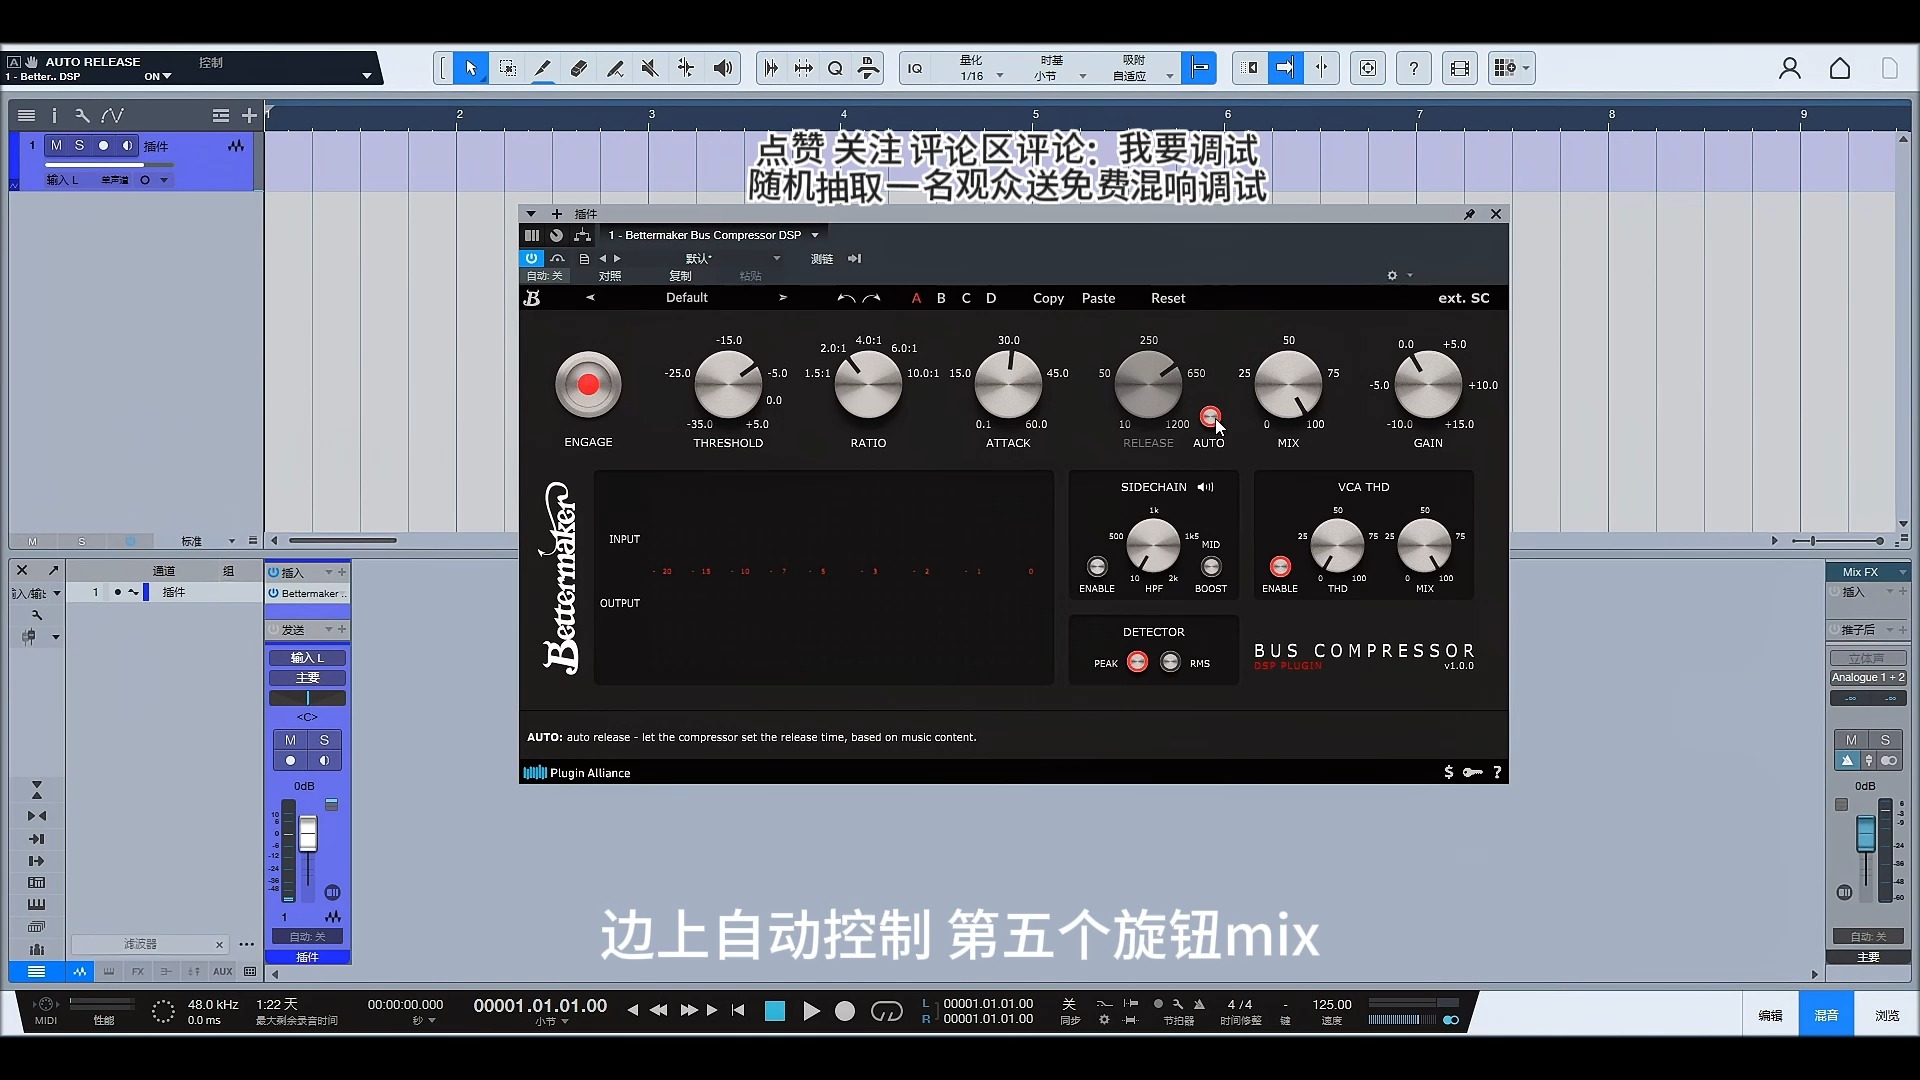Open AUTO RELEASE control parameter dropdown
1920x1080 pixels.
pos(367,76)
